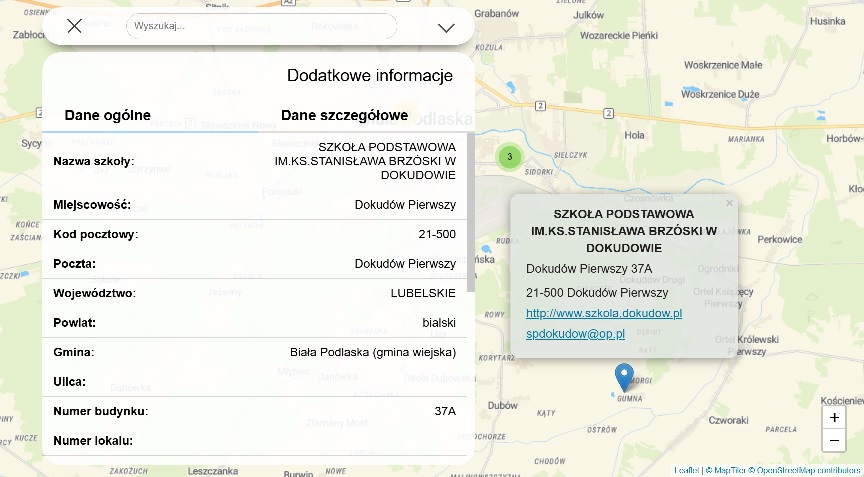
Task: Click the green cluster marker labeled 3
Action: point(510,157)
